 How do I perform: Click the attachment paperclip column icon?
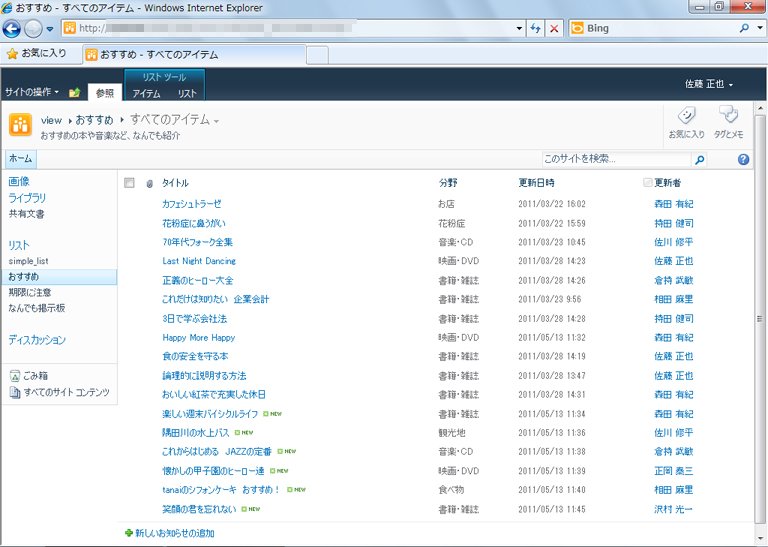click(149, 184)
